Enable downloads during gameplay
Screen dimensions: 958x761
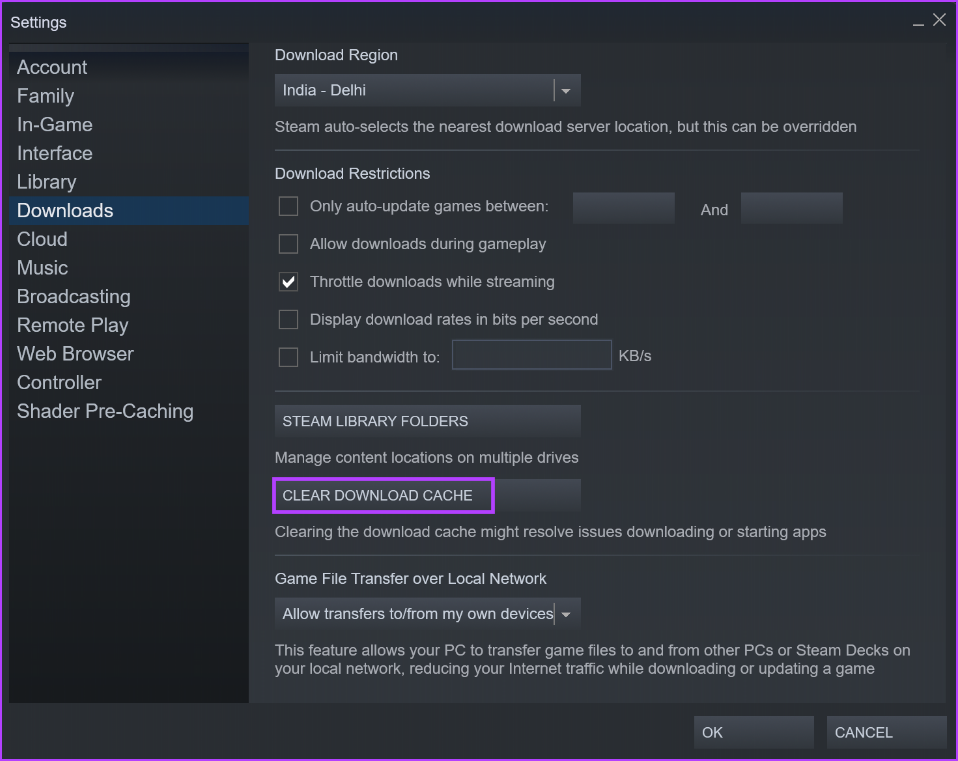point(288,244)
